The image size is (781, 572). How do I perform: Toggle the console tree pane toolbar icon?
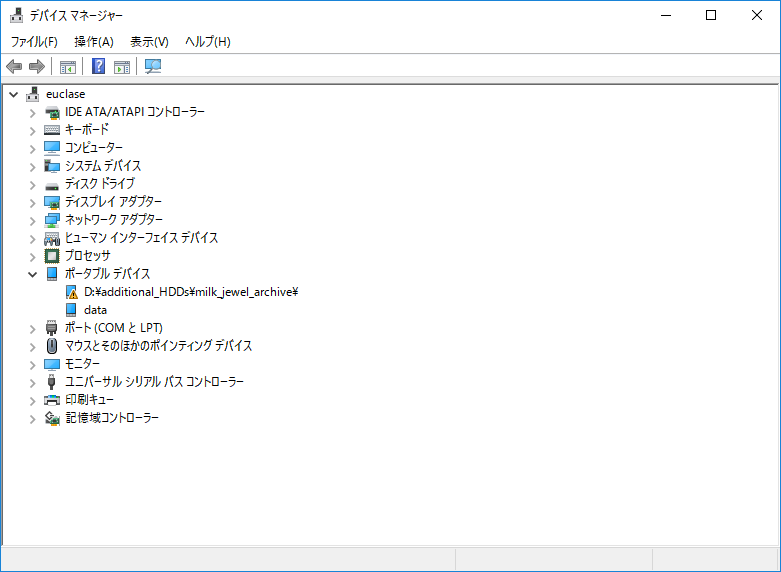(x=68, y=67)
